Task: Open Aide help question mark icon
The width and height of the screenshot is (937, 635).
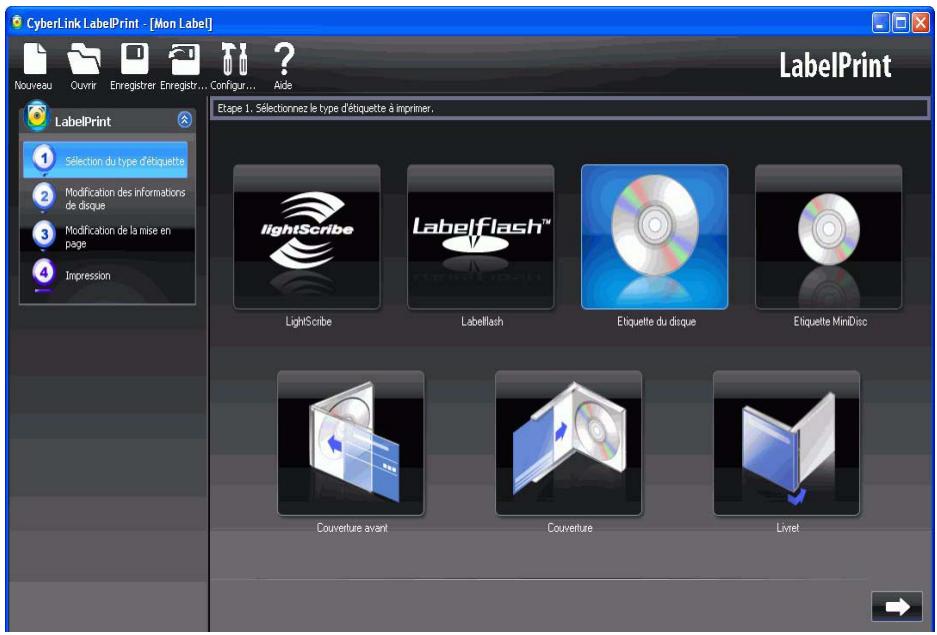Action: pos(283,59)
